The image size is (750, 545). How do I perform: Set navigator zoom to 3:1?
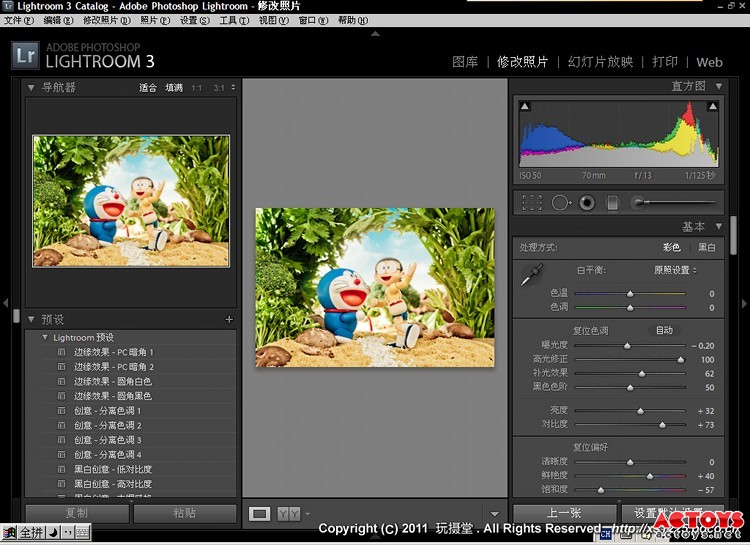(x=219, y=88)
